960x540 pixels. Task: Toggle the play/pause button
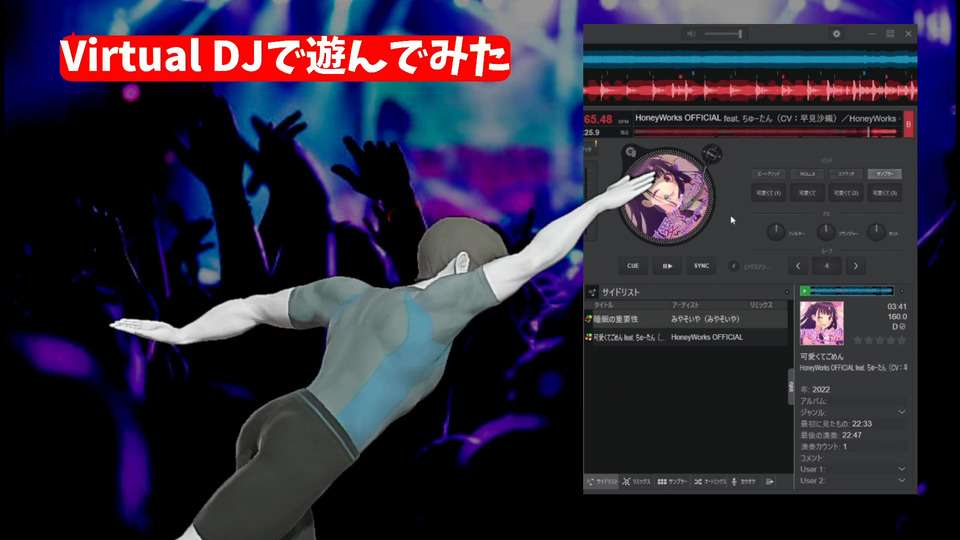coord(667,266)
